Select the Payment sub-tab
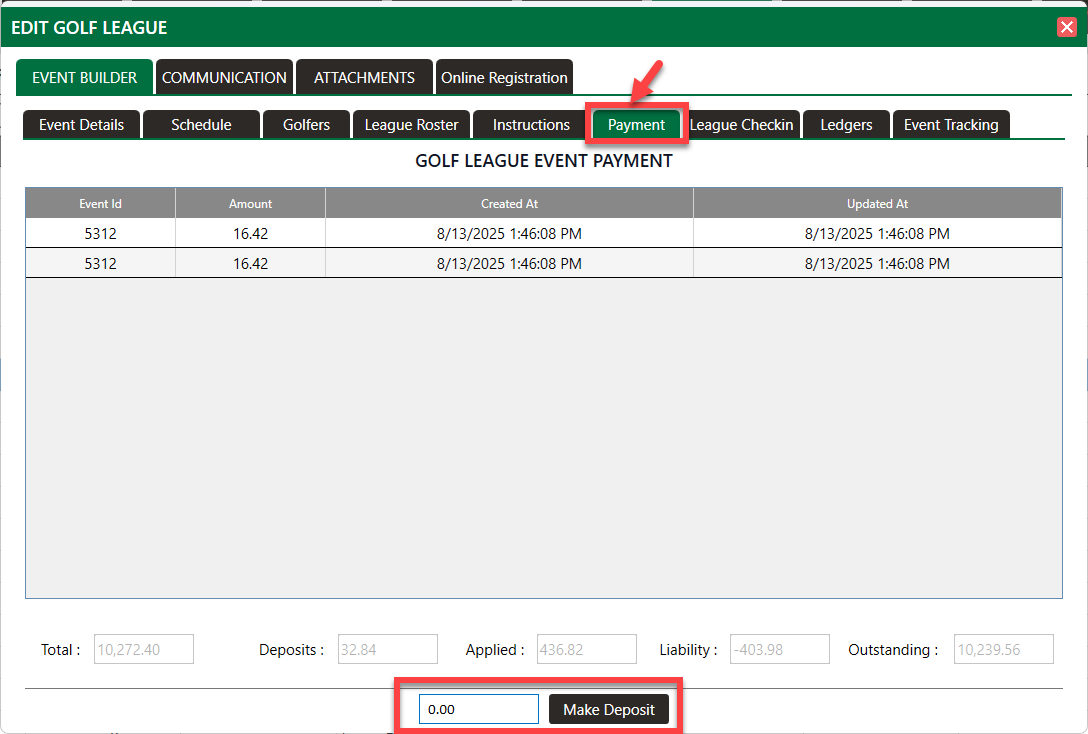 click(636, 124)
